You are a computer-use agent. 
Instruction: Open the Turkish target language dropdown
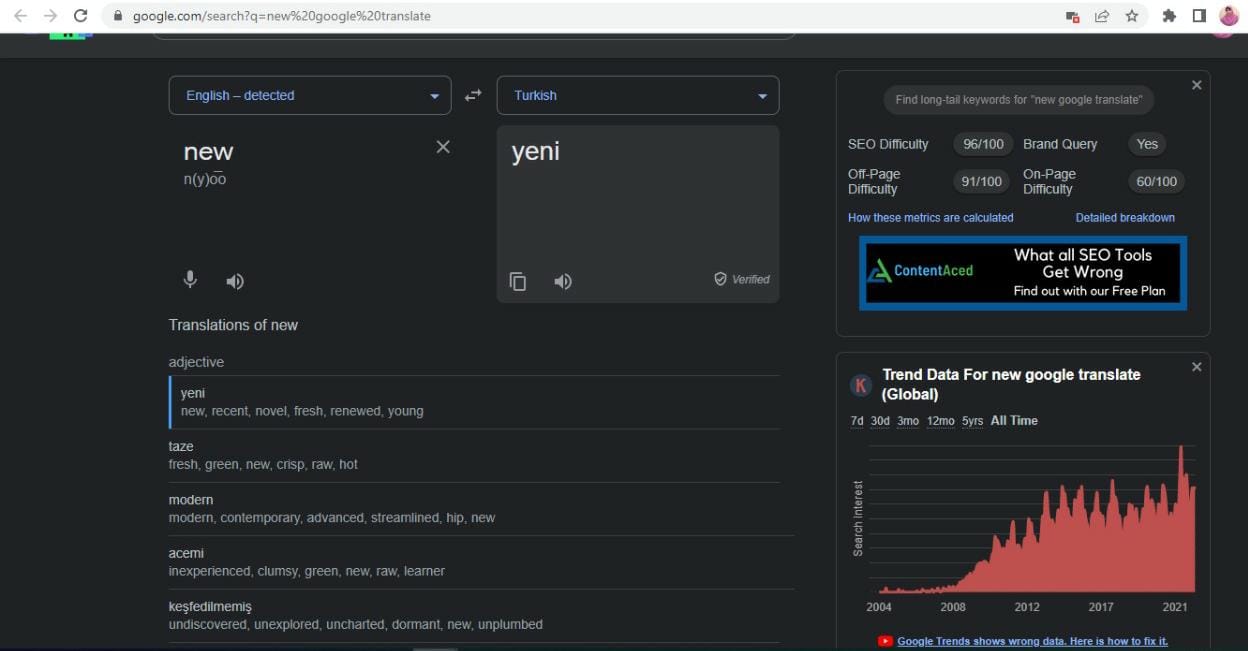638,95
